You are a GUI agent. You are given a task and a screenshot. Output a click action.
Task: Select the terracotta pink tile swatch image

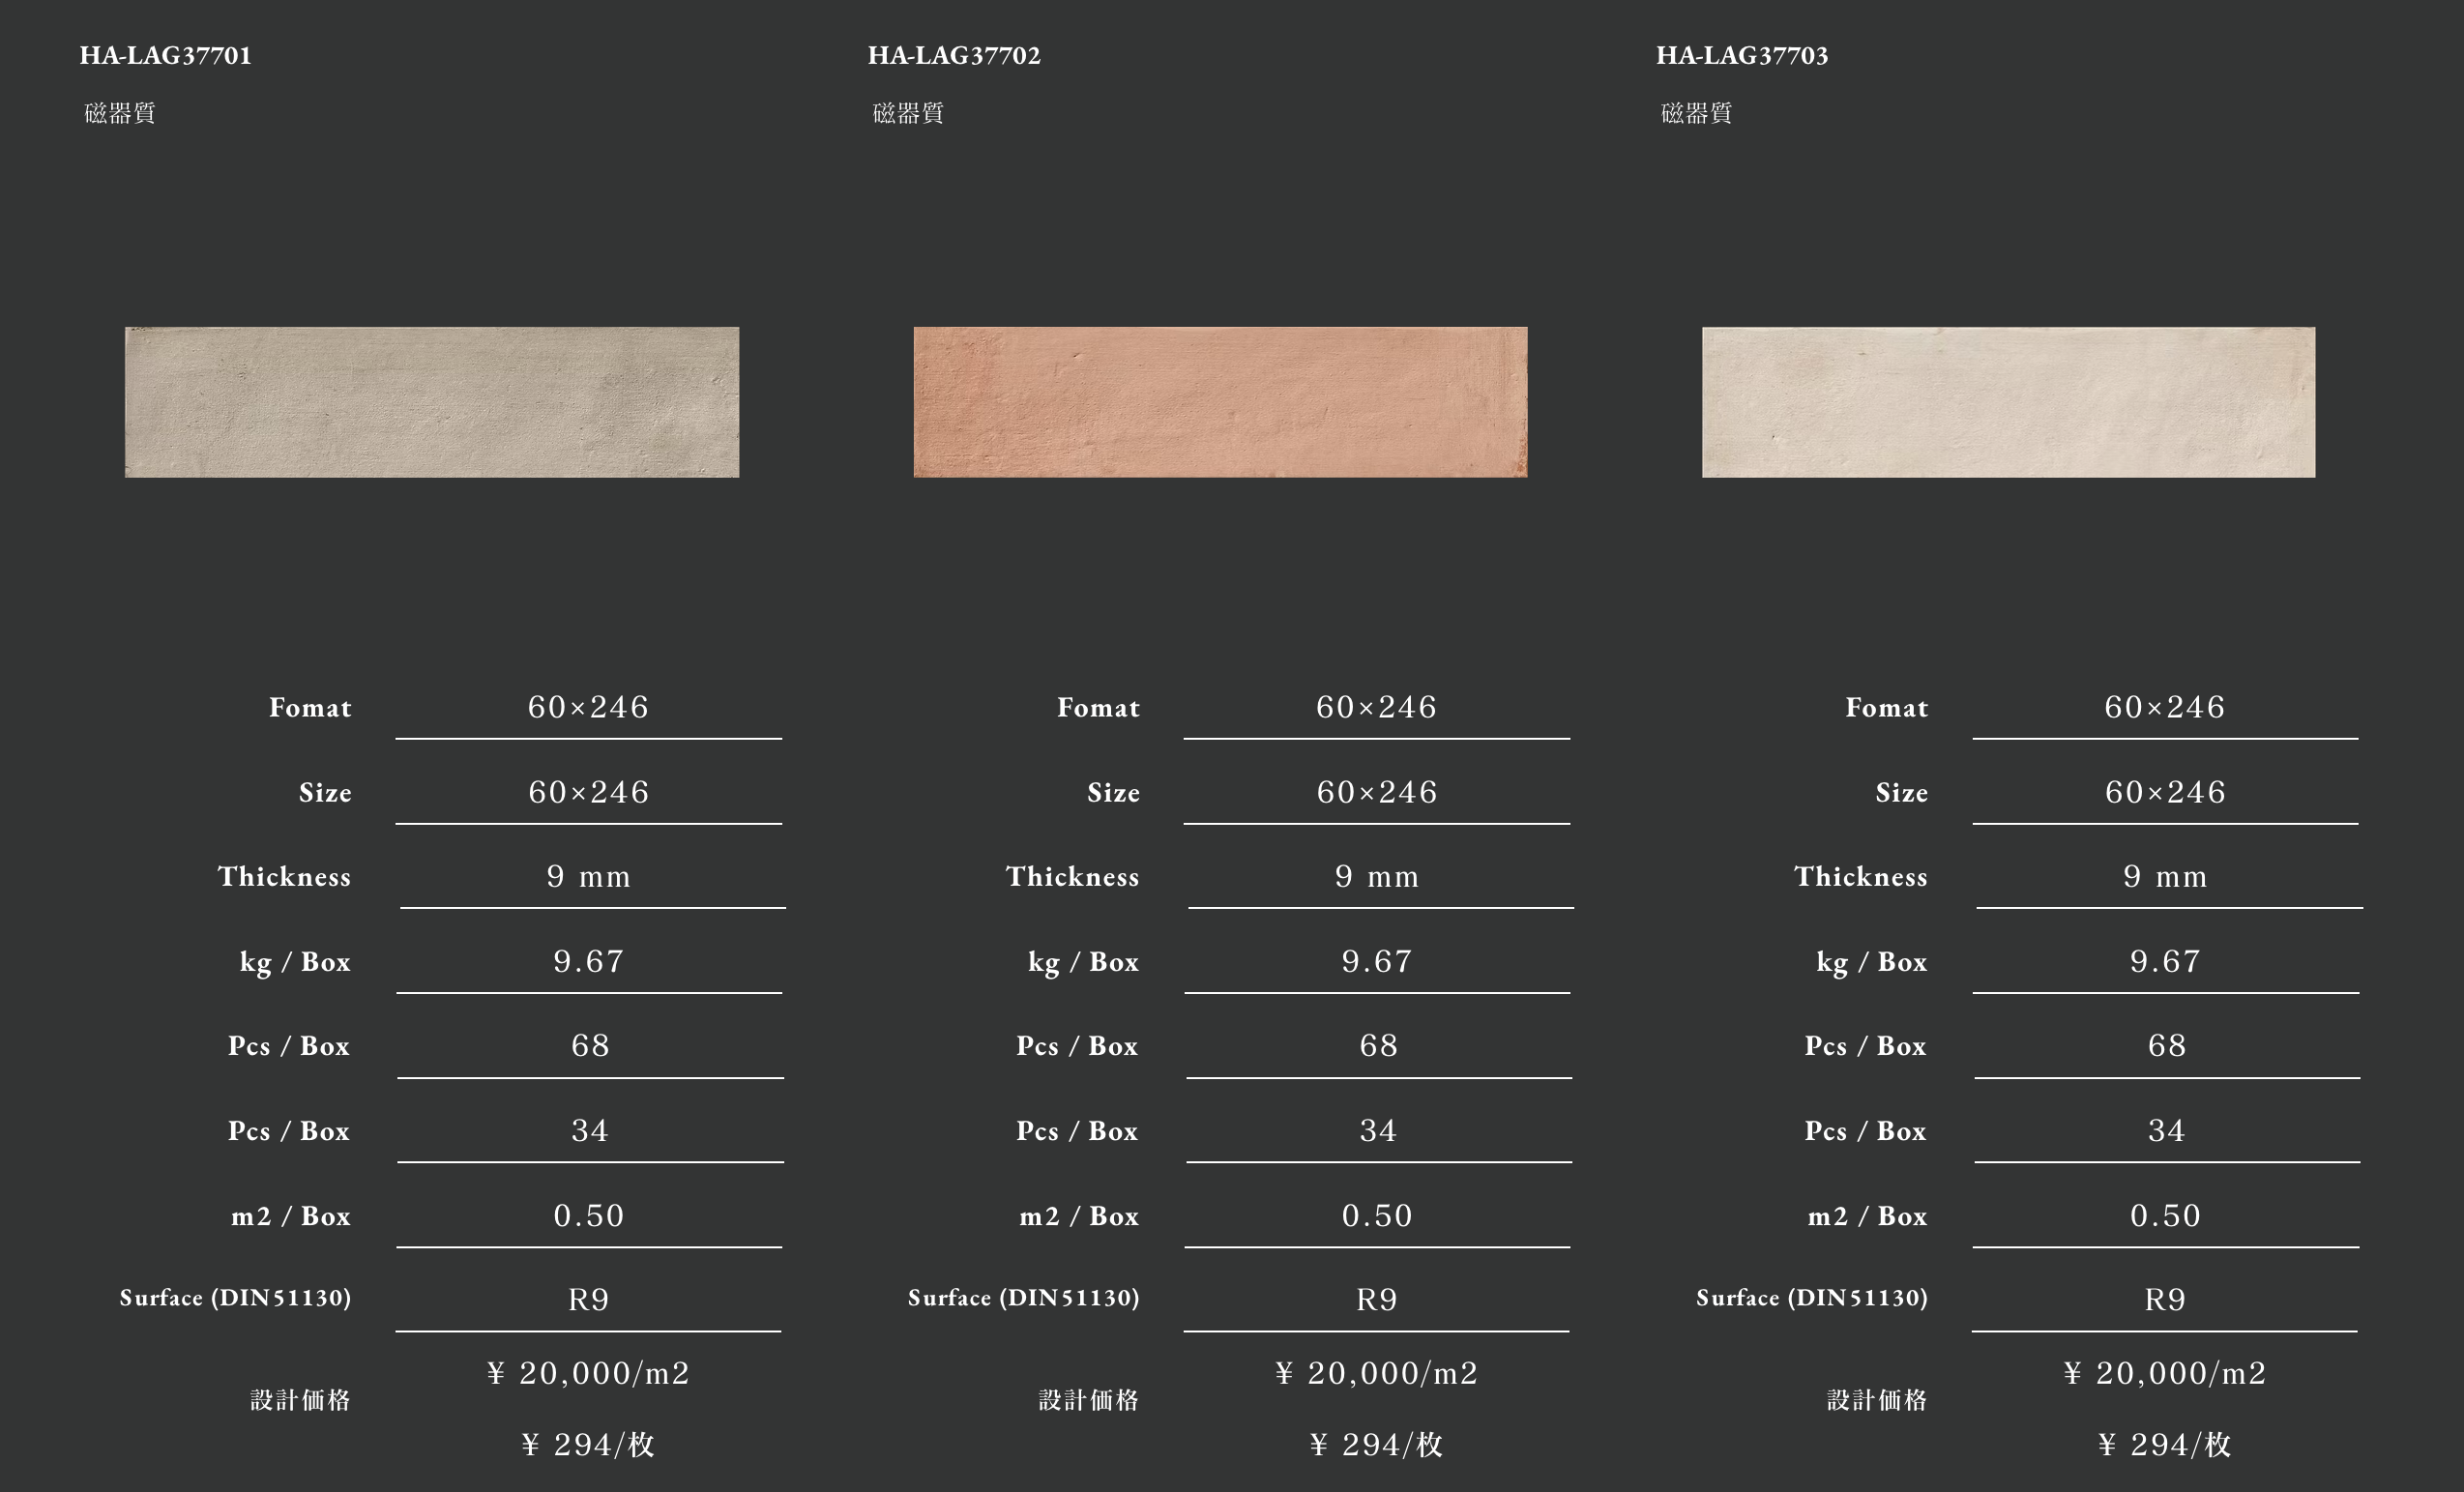(1220, 402)
